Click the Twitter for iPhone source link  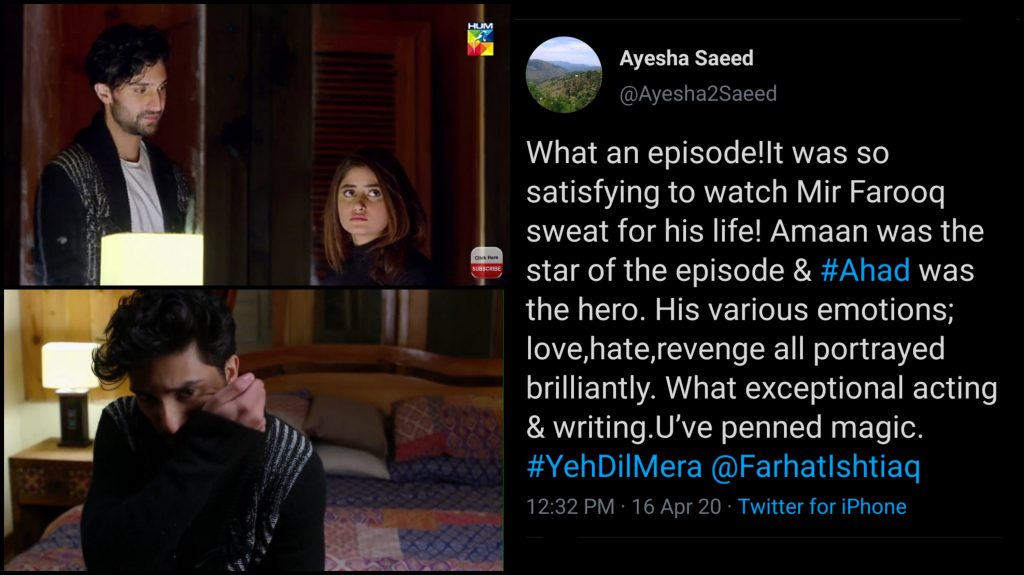(822, 506)
